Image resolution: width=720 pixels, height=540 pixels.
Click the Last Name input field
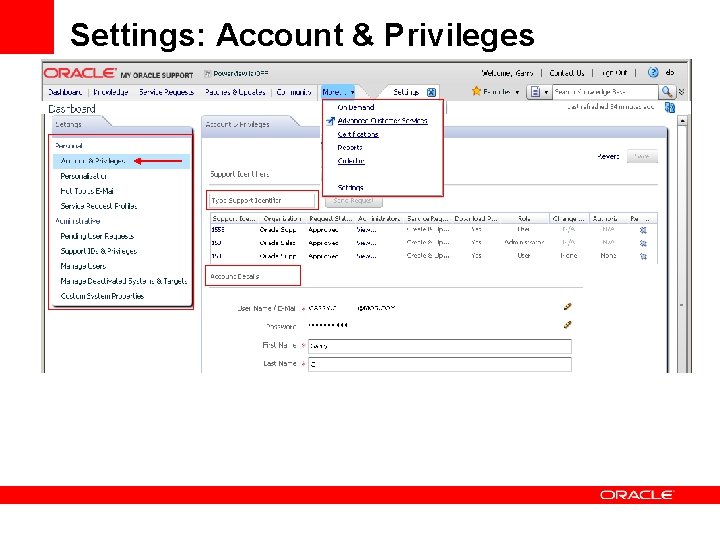click(x=439, y=364)
